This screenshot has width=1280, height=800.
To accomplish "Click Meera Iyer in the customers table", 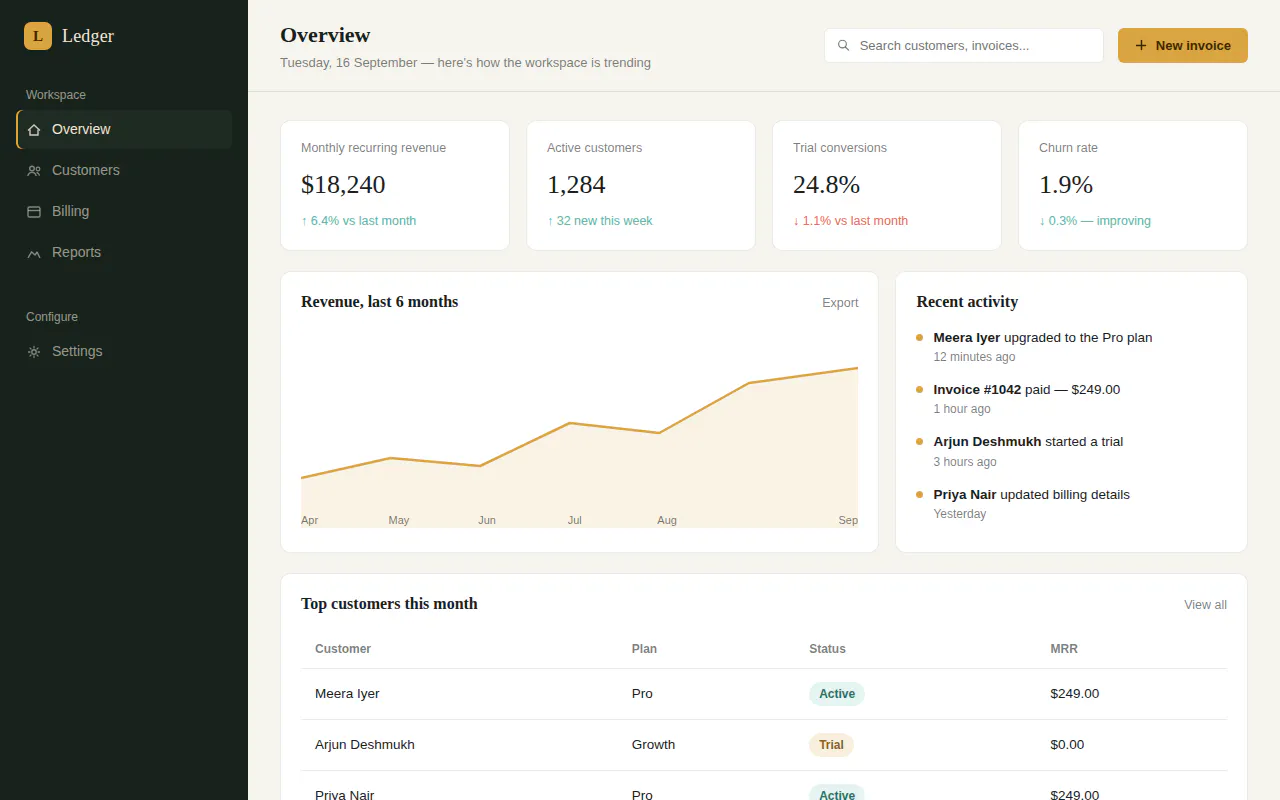I will (347, 694).
